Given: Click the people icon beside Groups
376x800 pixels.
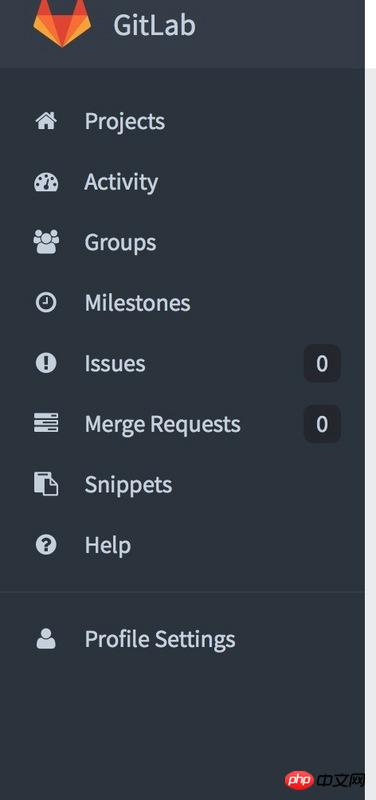Looking at the screenshot, I should click(x=46, y=242).
